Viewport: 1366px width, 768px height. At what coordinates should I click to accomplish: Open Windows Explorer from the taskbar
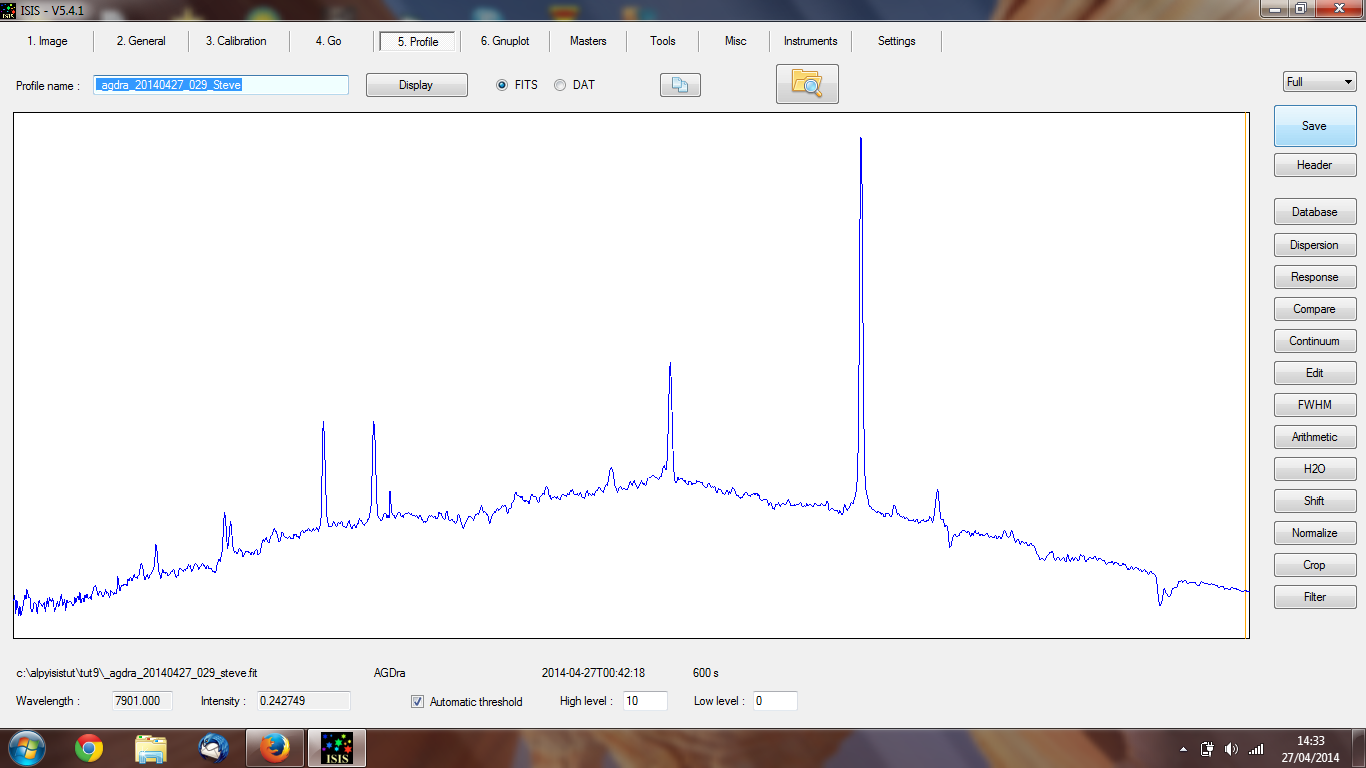pos(151,748)
